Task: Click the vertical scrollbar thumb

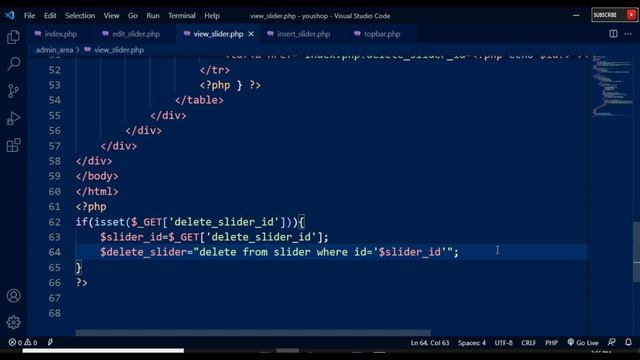Action: pyautogui.click(x=636, y=252)
